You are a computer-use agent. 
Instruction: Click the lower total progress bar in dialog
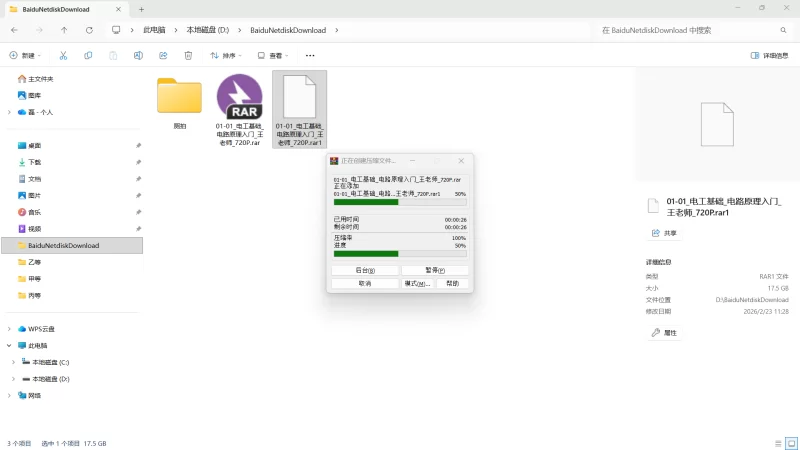click(x=400, y=254)
